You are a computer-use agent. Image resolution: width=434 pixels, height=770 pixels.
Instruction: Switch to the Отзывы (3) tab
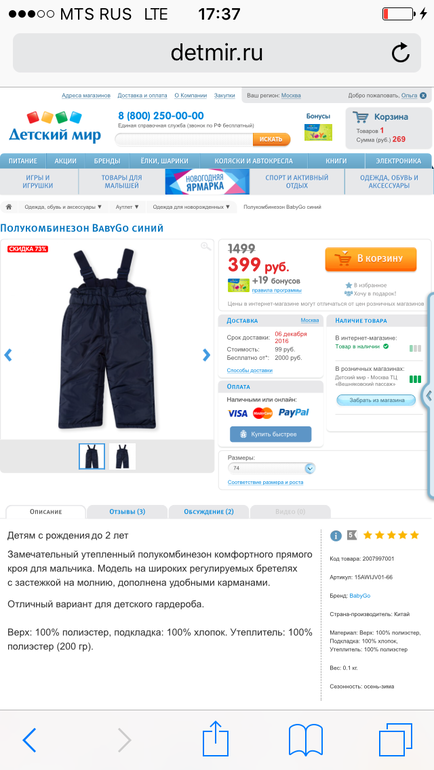[x=127, y=512]
